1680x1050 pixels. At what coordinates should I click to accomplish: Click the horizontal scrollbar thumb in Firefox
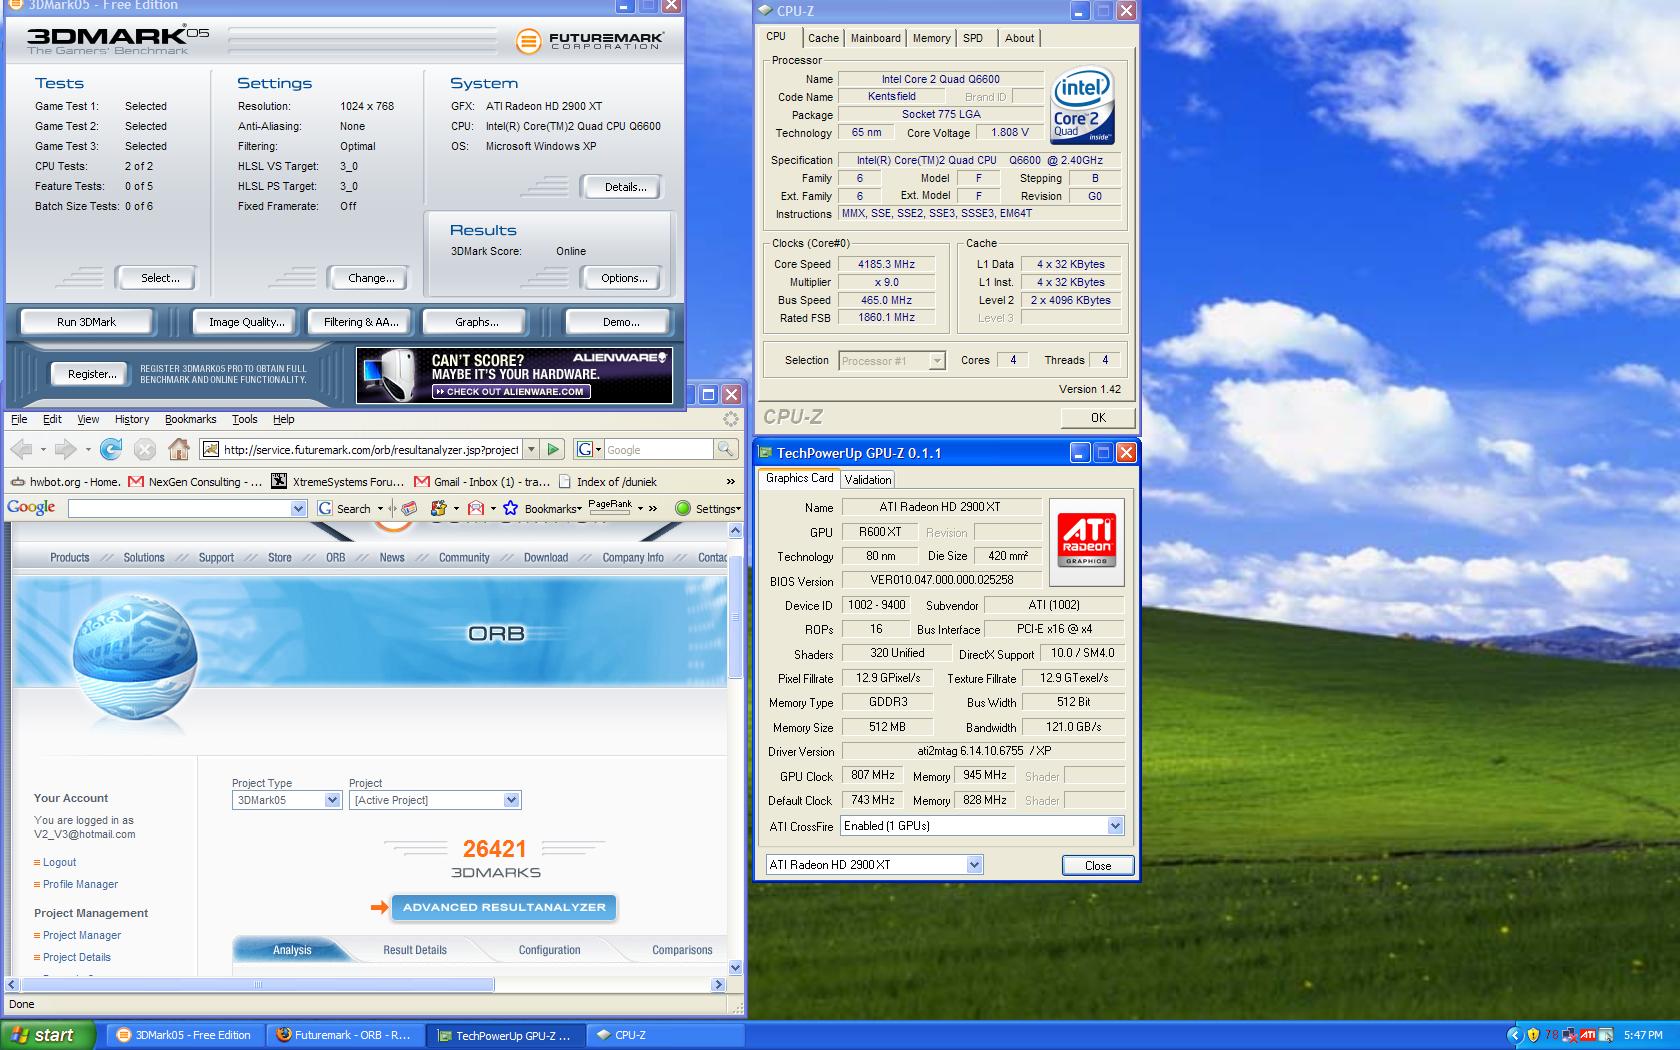coord(258,985)
